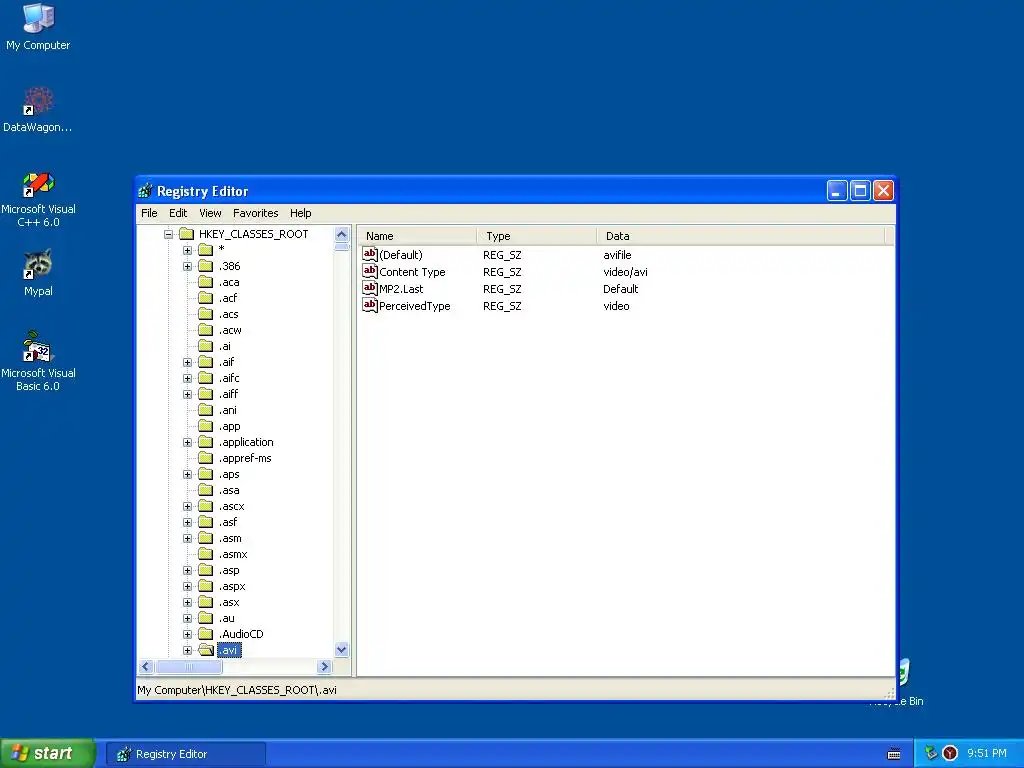Select the .acs key
This screenshot has height=768, width=1024.
[229, 314]
